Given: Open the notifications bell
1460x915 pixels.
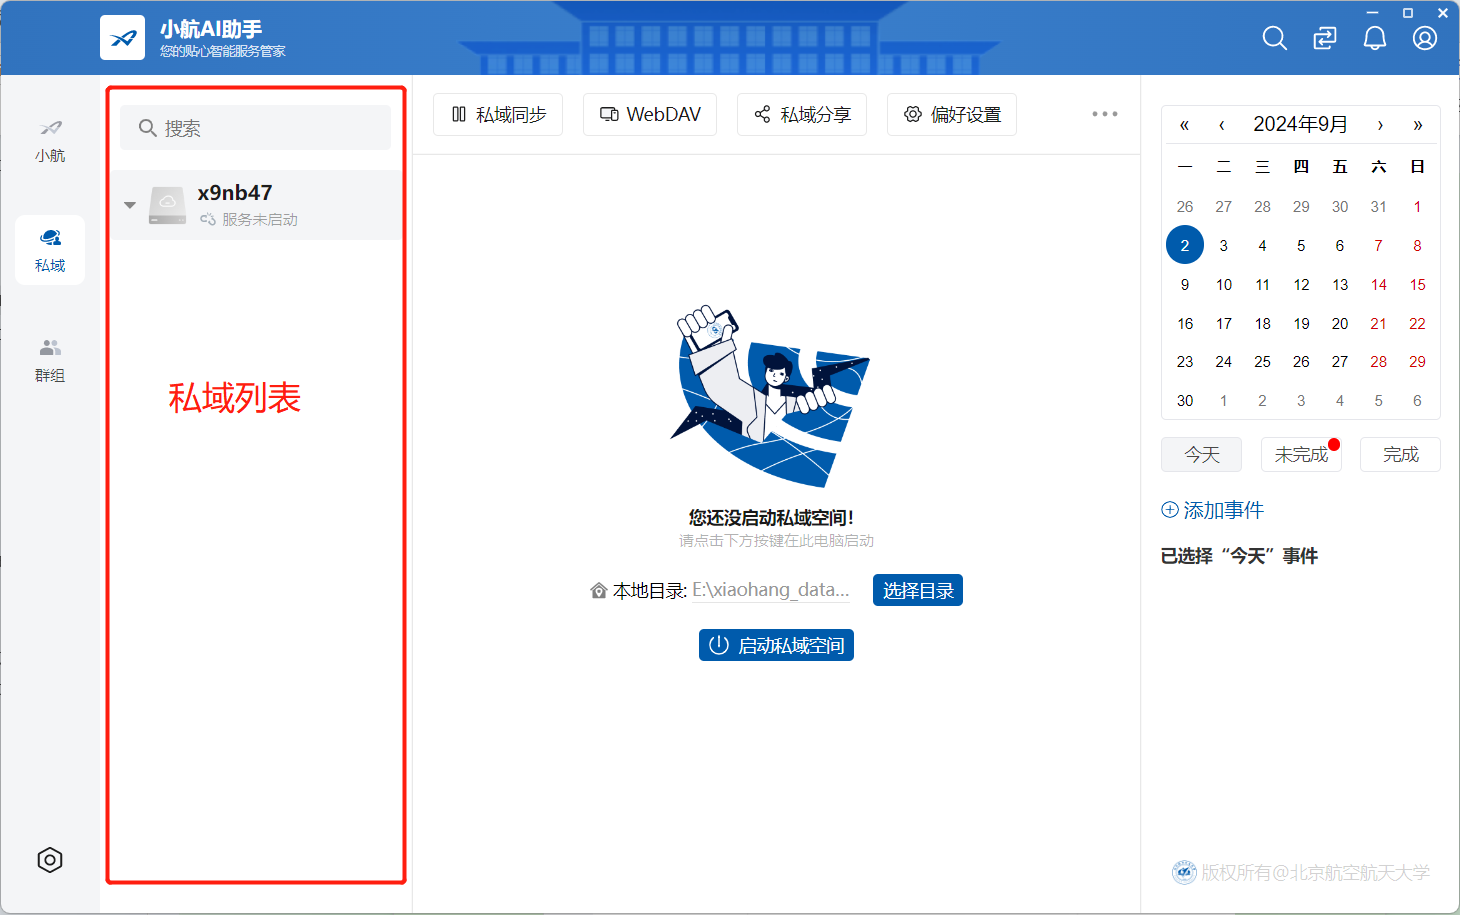Looking at the screenshot, I should [x=1375, y=38].
